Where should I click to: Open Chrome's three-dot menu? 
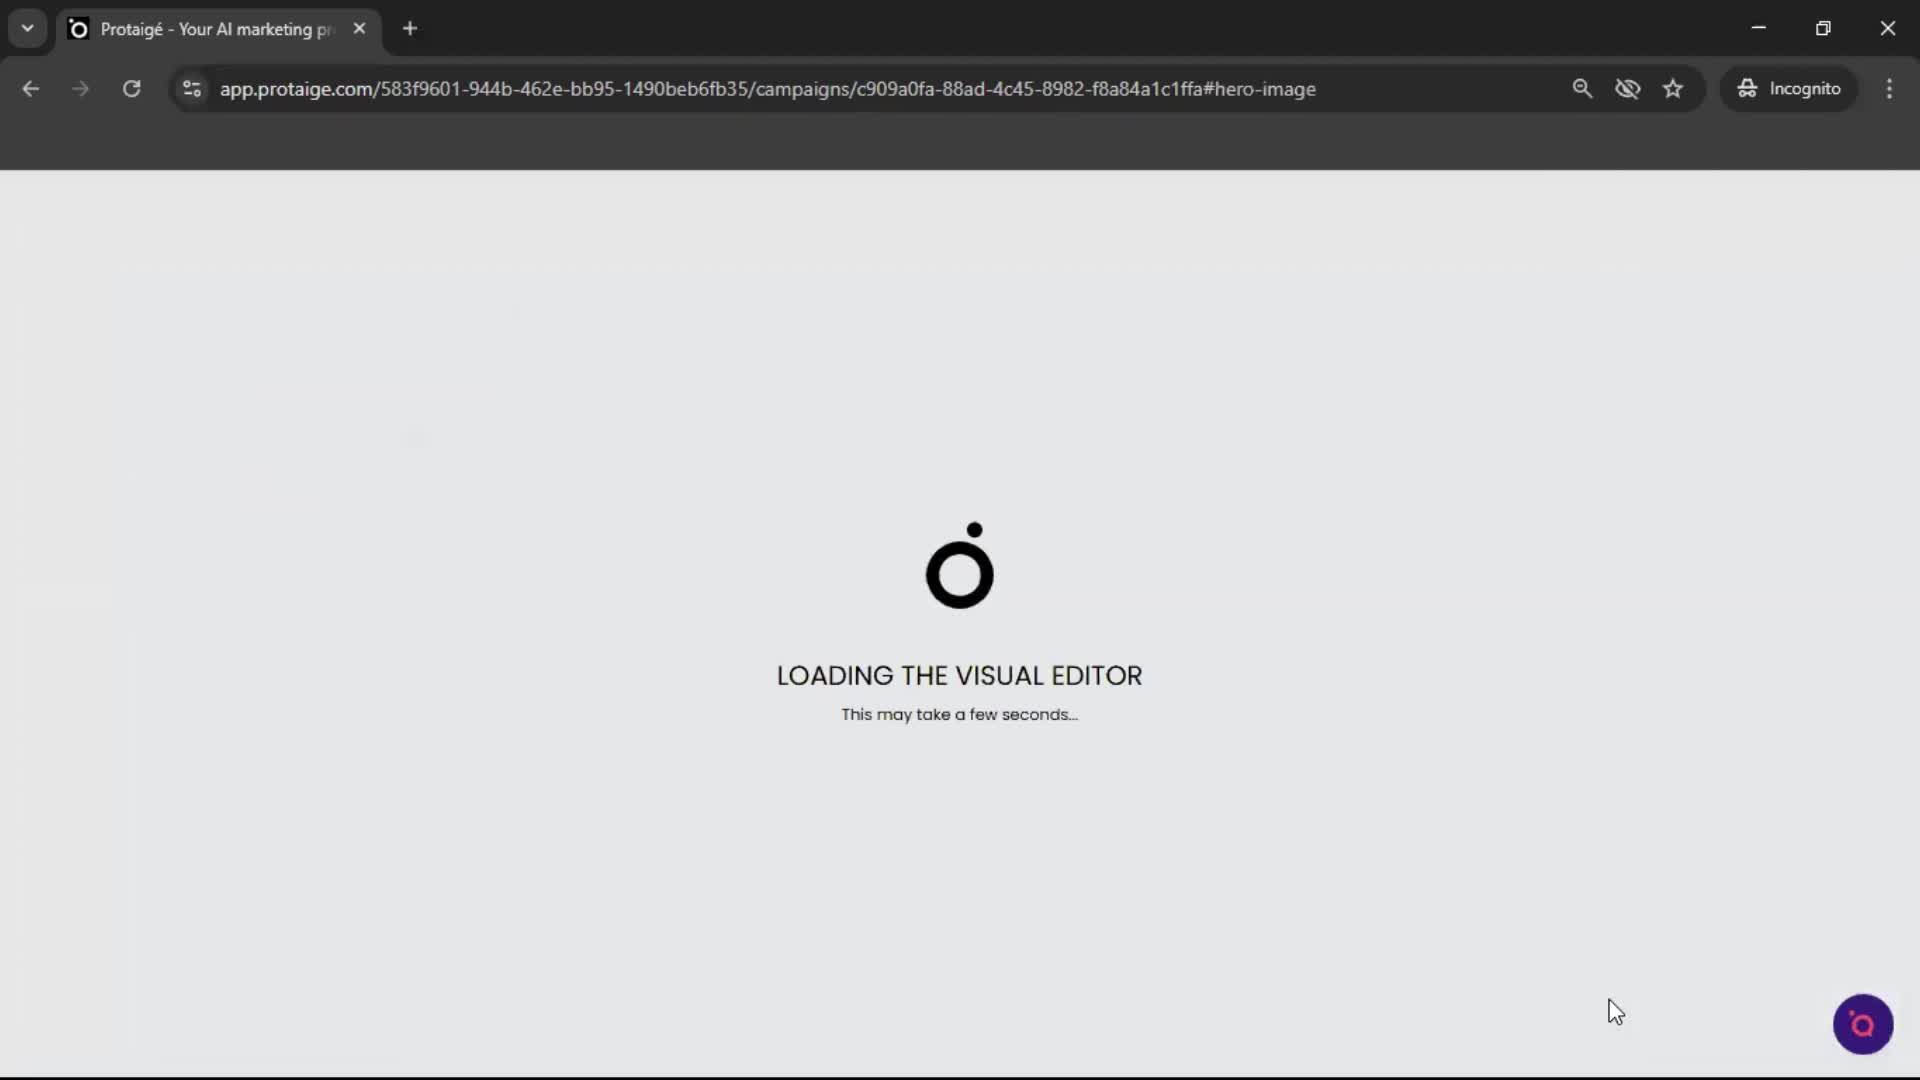tap(1889, 89)
